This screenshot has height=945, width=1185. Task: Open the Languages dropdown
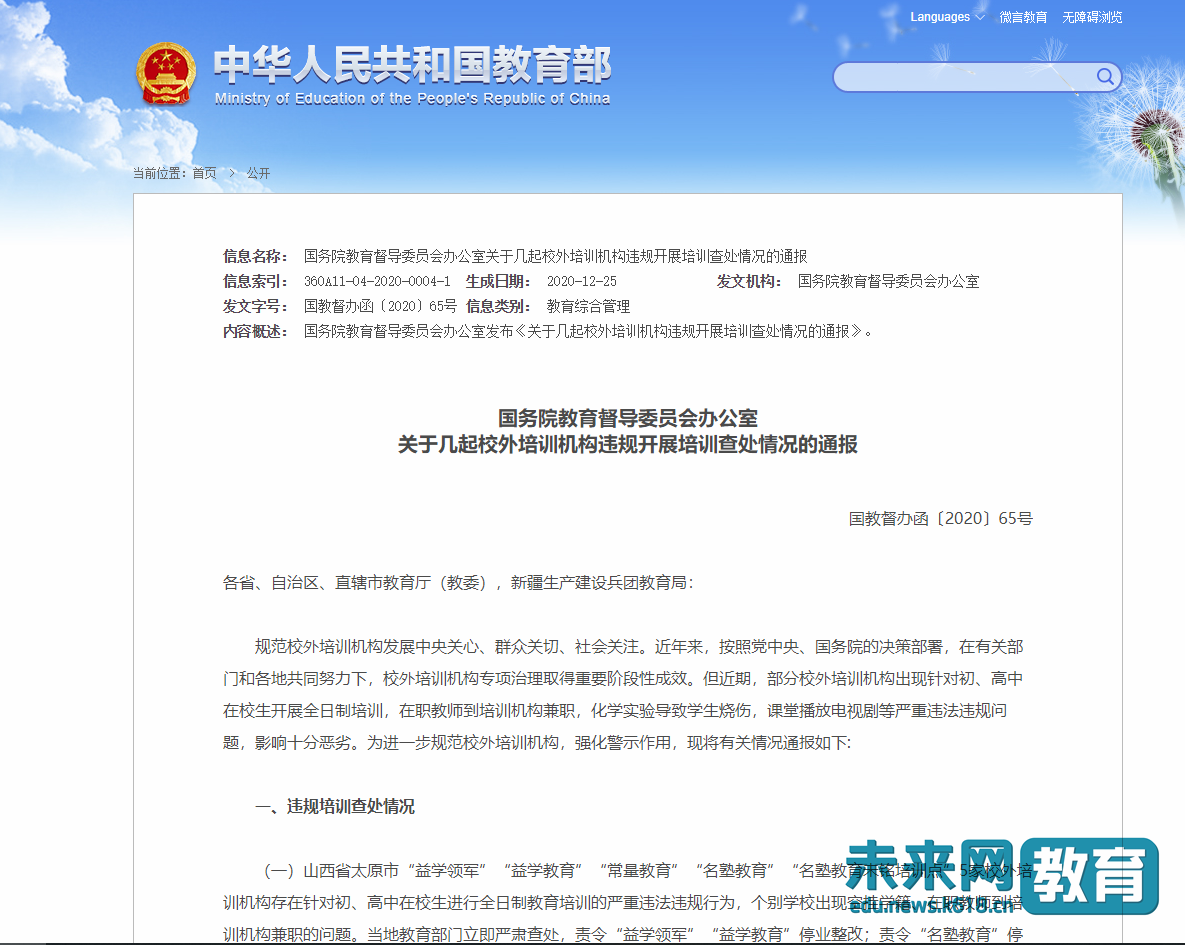[x=947, y=17]
